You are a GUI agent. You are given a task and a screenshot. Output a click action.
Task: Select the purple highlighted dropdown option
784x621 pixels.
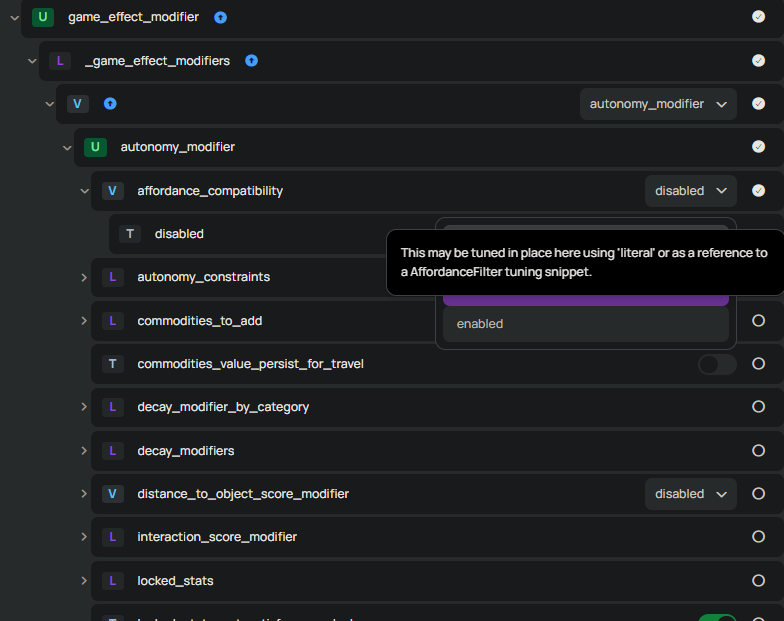[x=585, y=298]
